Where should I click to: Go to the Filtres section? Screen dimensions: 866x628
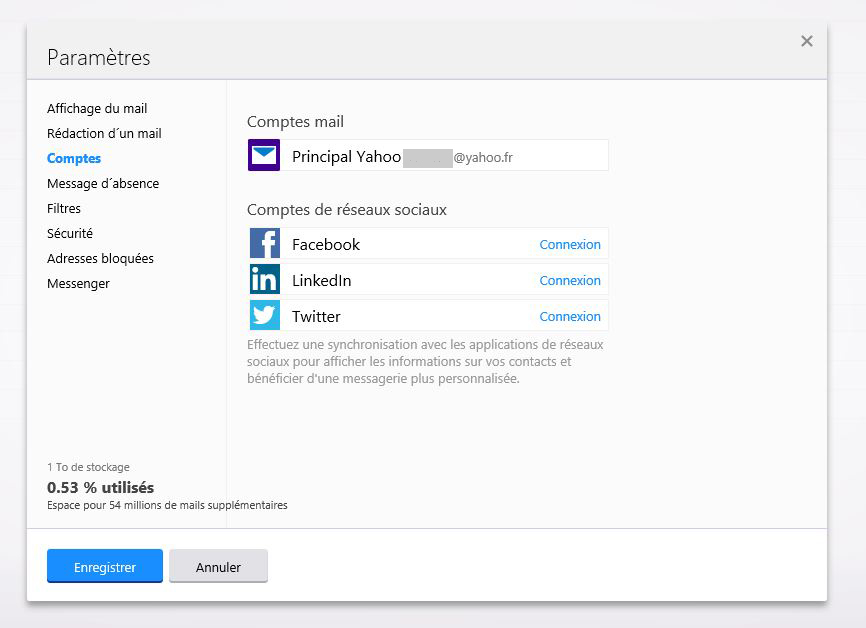click(64, 208)
